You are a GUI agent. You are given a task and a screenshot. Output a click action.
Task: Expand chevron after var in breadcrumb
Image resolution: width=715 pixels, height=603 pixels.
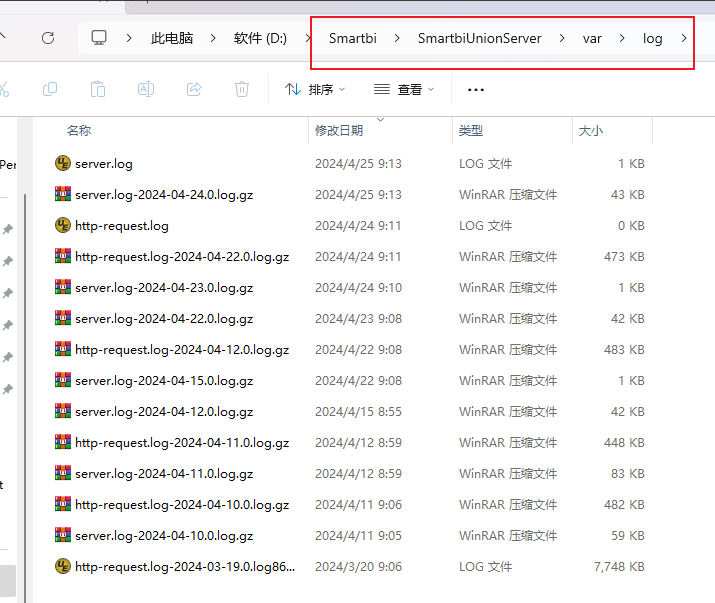pyautogui.click(x=622, y=38)
